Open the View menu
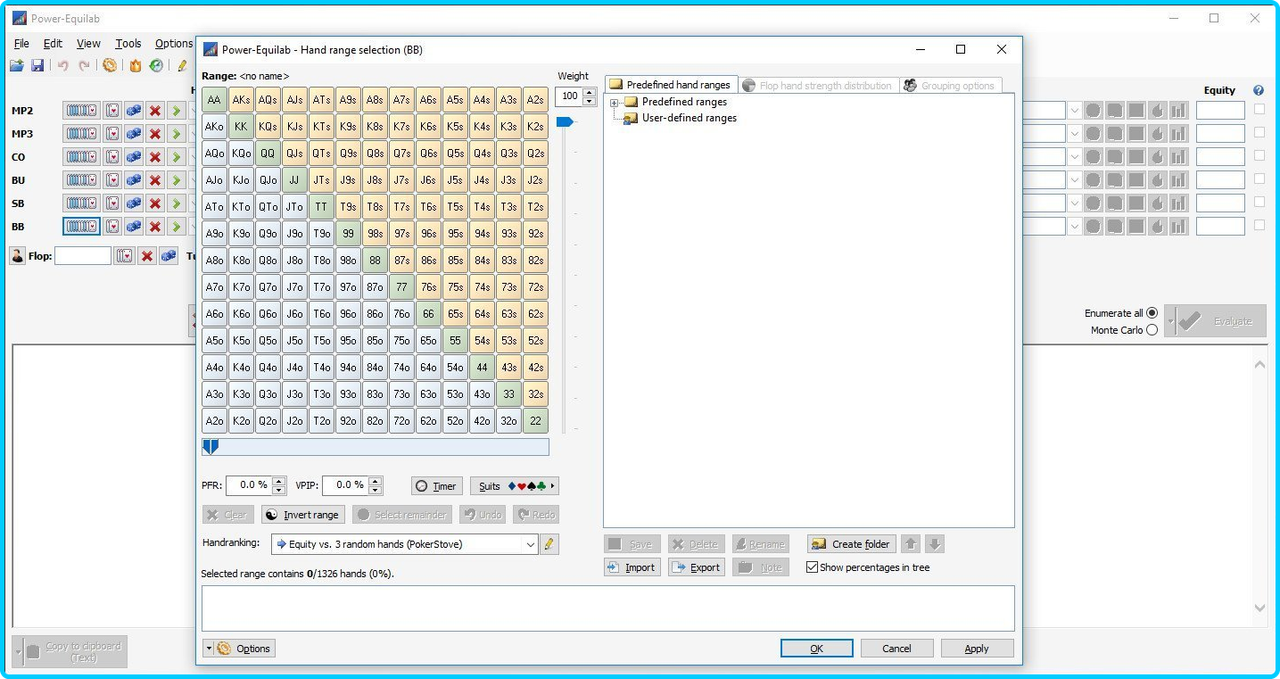Viewport: 1280px width, 679px height. (88, 44)
